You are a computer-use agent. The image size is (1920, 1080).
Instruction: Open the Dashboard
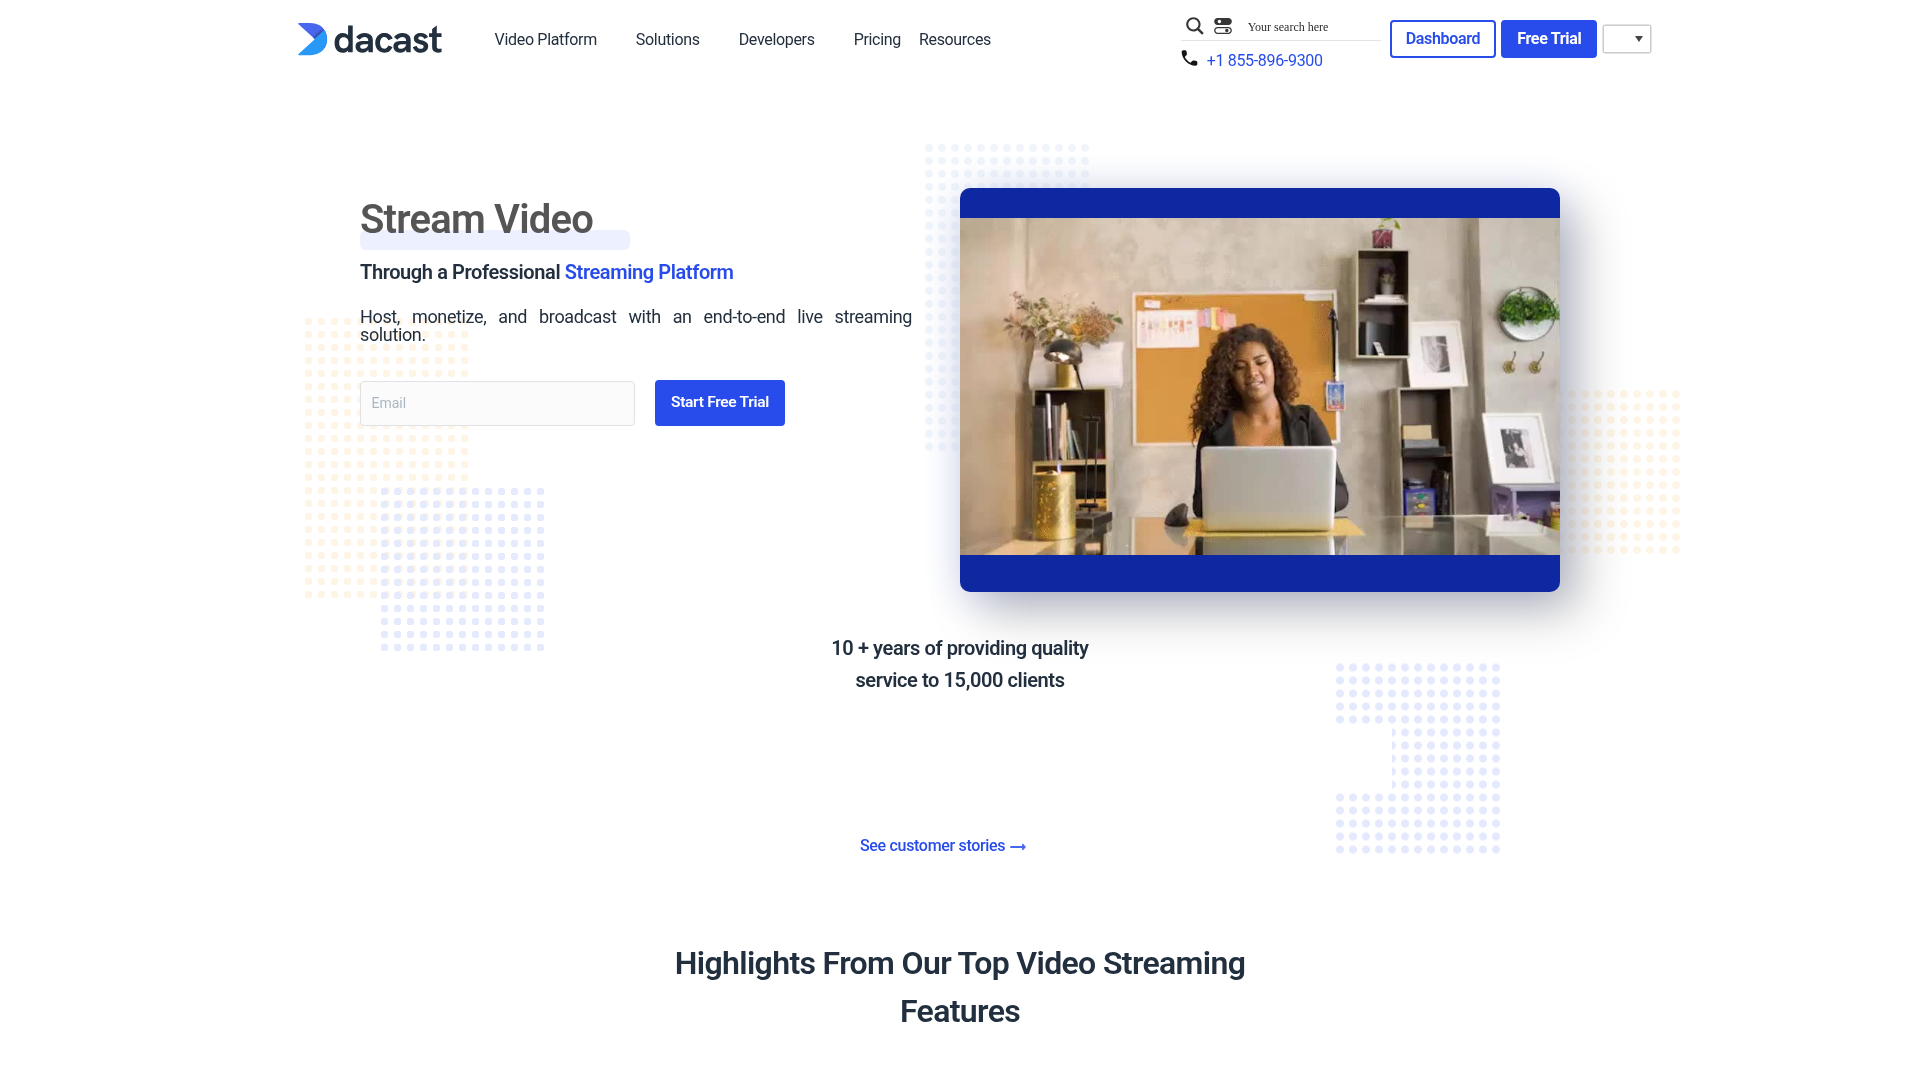click(1442, 39)
